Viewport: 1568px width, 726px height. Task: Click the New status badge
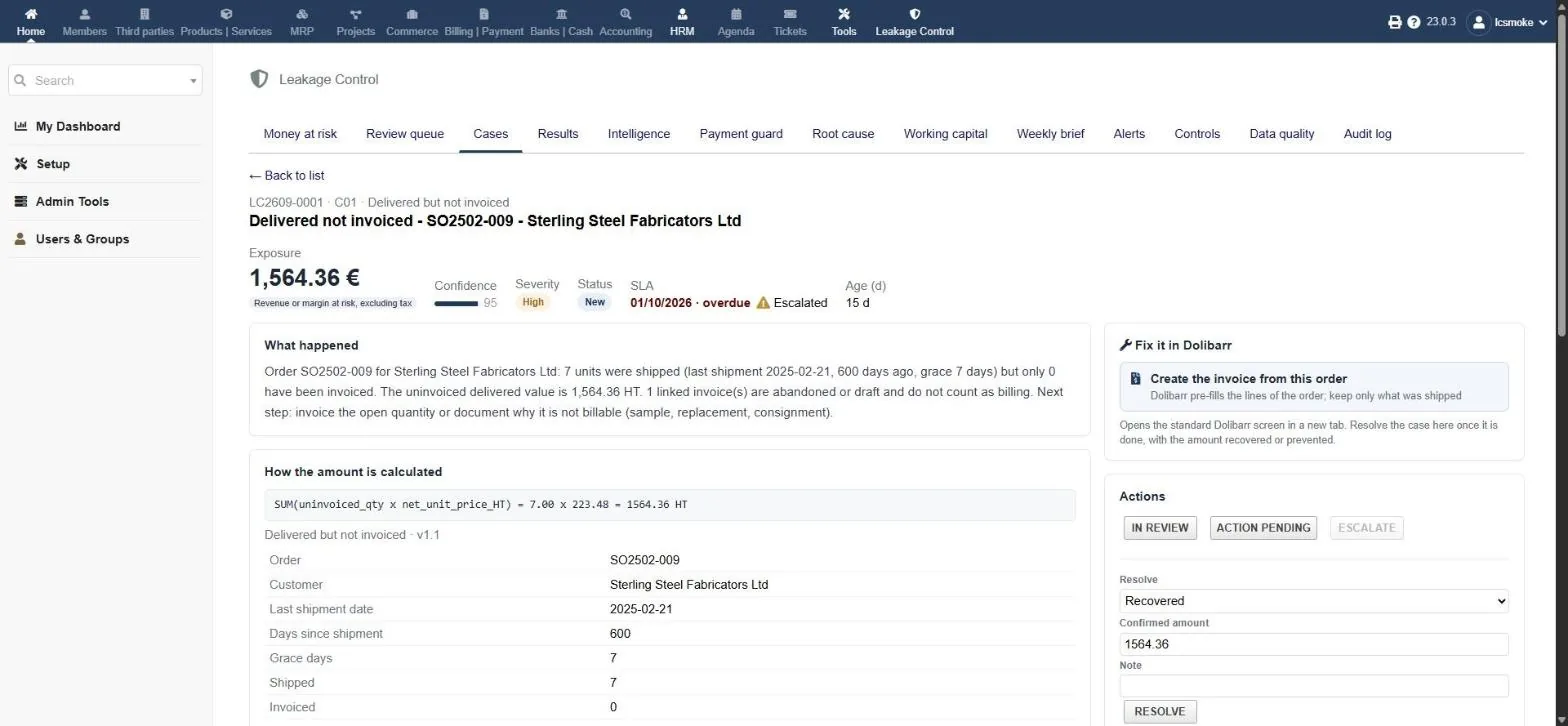[595, 302]
